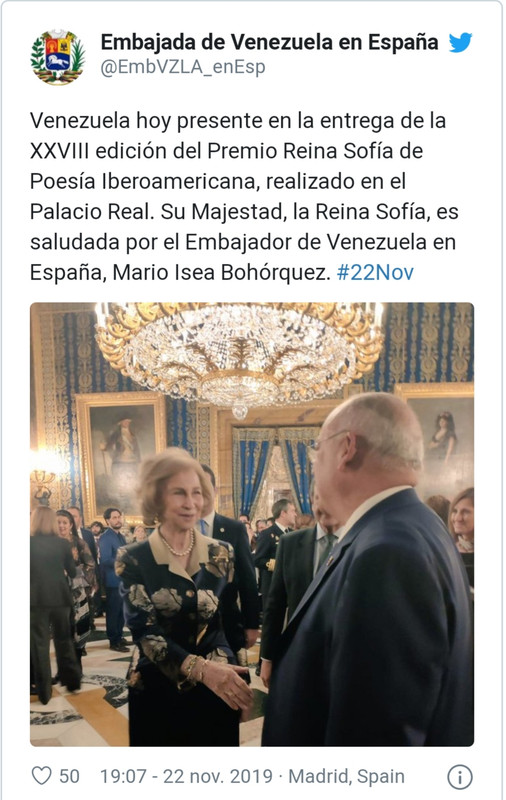Image resolution: width=506 pixels, height=800 pixels.
Task: Open the Embajada de Venezuela en España profile name
Action: click(269, 42)
